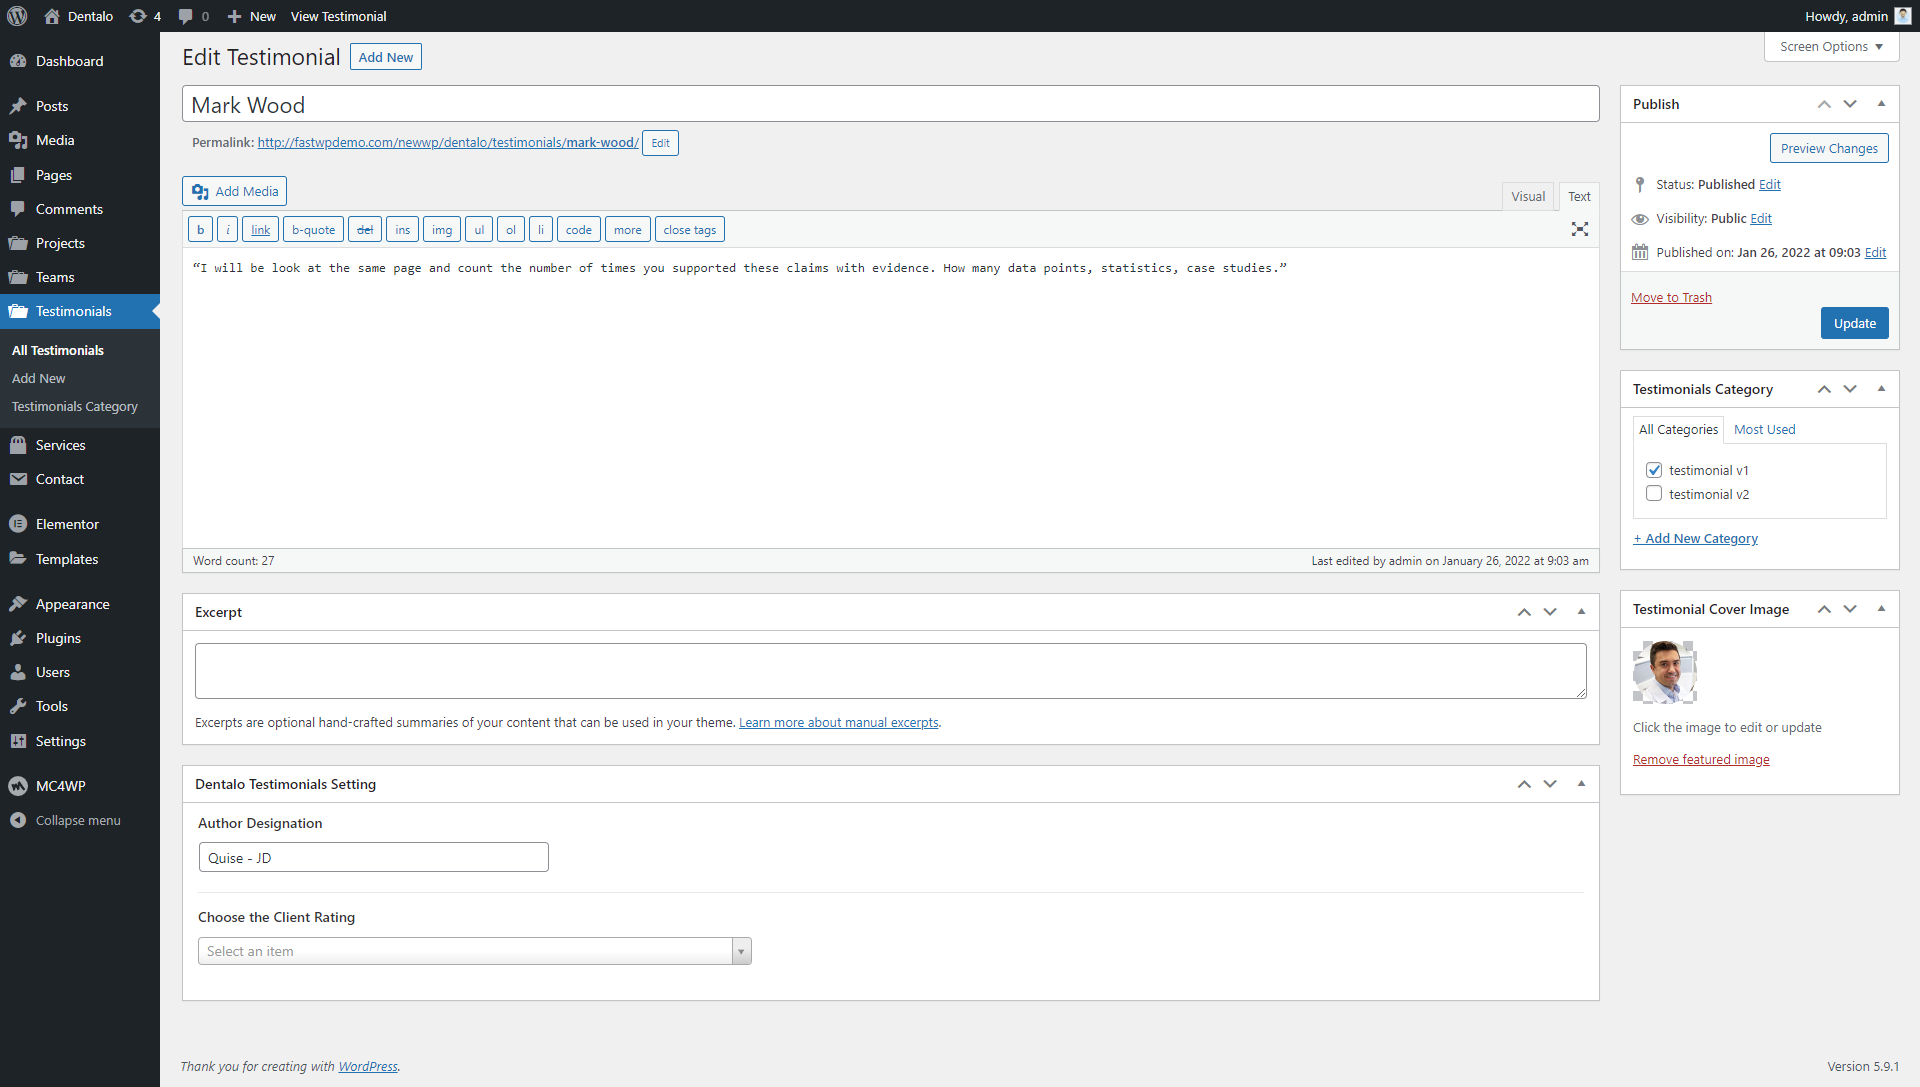Click the Add Media button
This screenshot has width=1920, height=1087.
tap(234, 191)
